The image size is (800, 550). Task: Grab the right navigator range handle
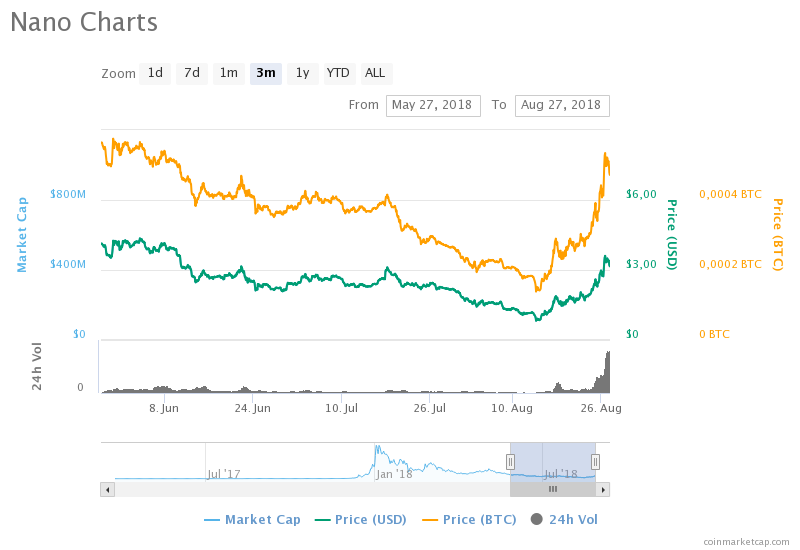tap(595, 462)
